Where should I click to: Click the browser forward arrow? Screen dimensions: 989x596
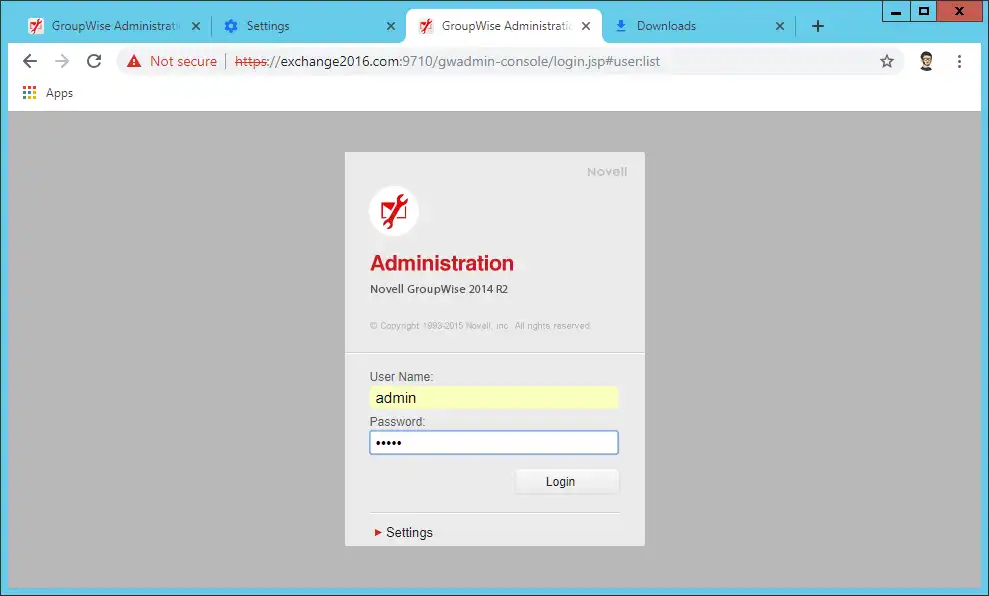tap(62, 61)
